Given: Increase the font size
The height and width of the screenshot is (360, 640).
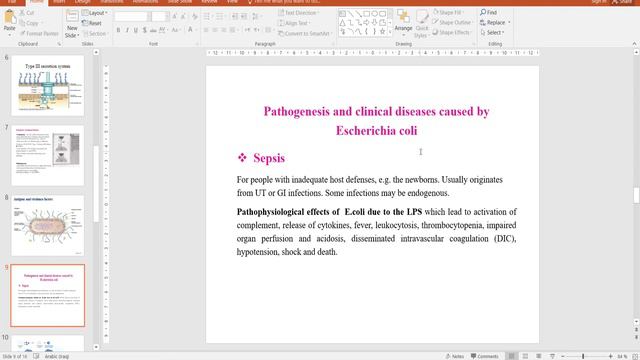Looking at the screenshot, I should click(x=175, y=16).
